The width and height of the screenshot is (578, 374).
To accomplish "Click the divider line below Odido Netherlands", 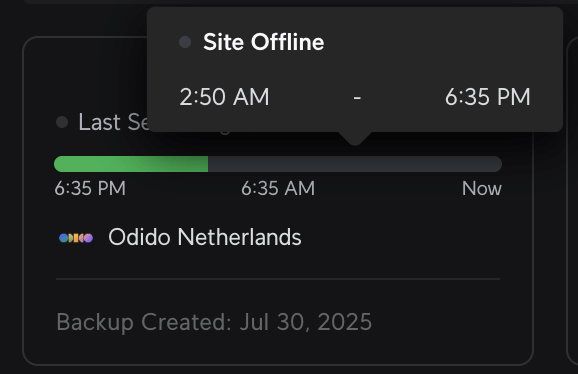I will 278,279.
